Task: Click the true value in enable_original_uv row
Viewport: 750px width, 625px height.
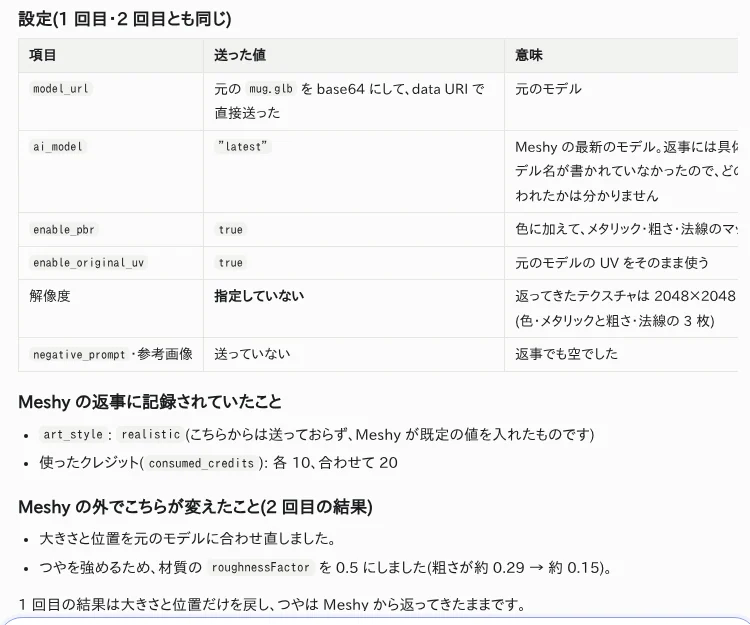Action: pos(231,263)
